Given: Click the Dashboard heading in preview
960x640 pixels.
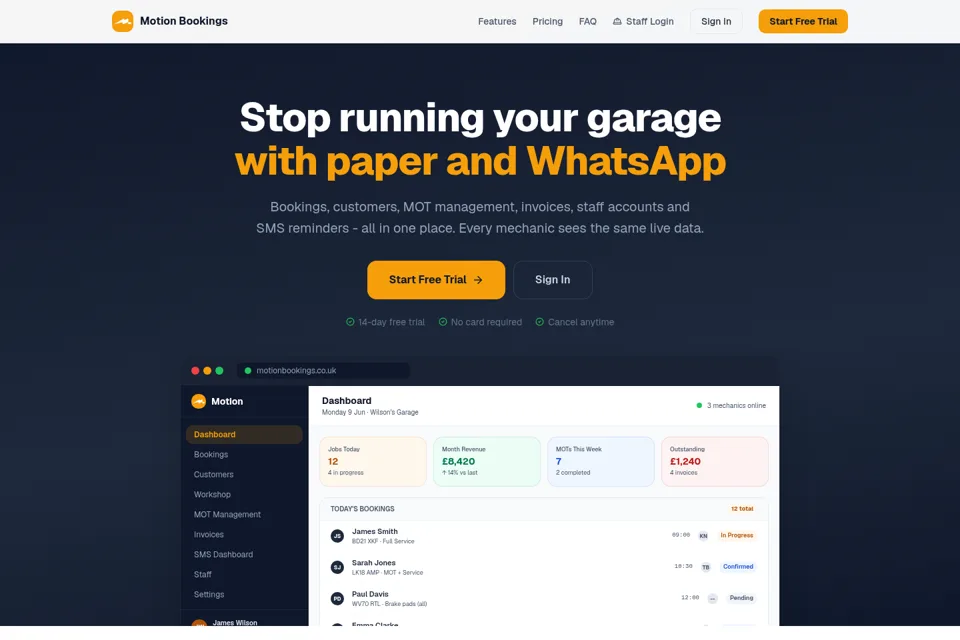Looking at the screenshot, I should (x=347, y=401).
